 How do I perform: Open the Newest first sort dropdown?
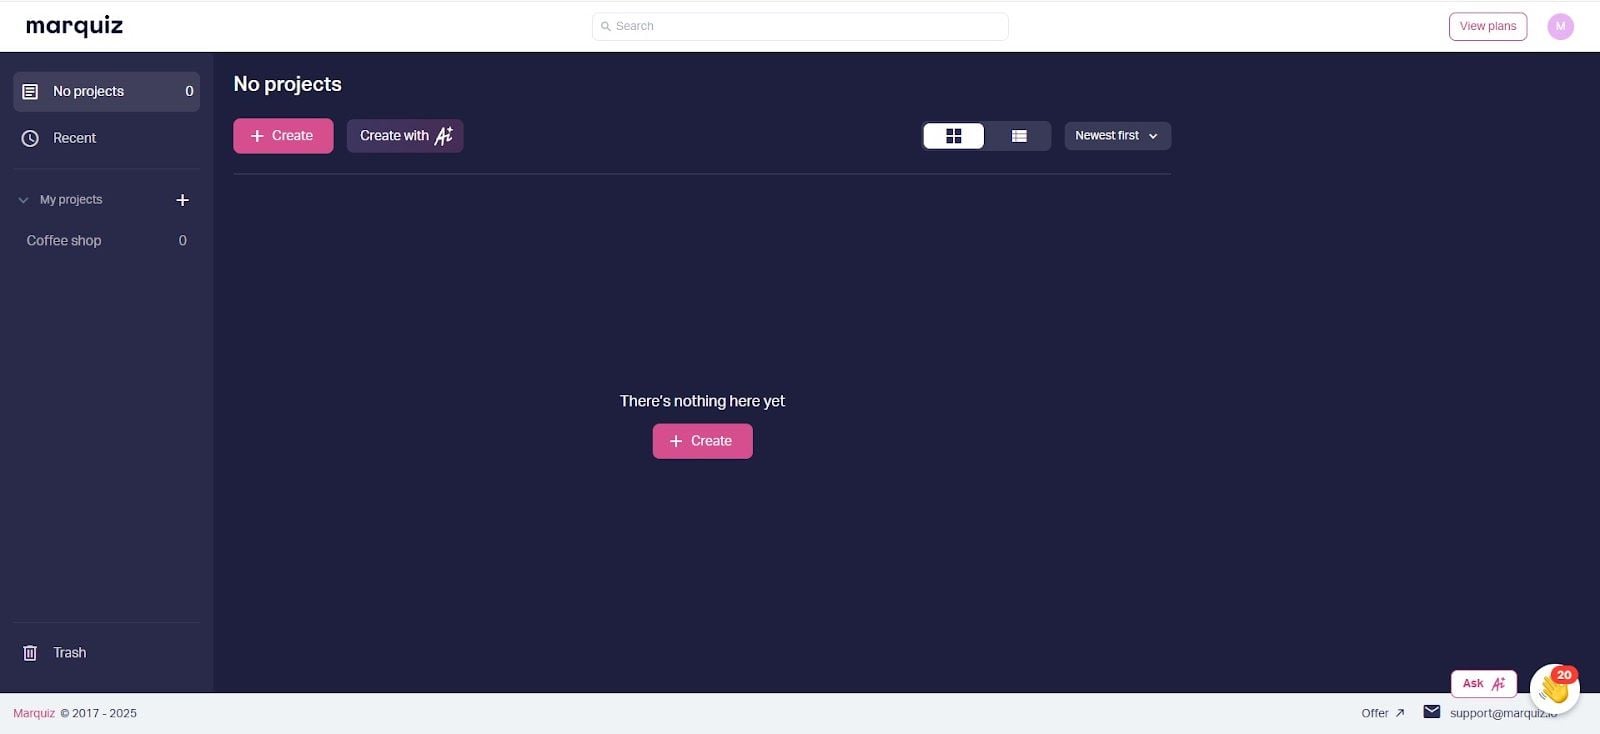[x=1117, y=136]
